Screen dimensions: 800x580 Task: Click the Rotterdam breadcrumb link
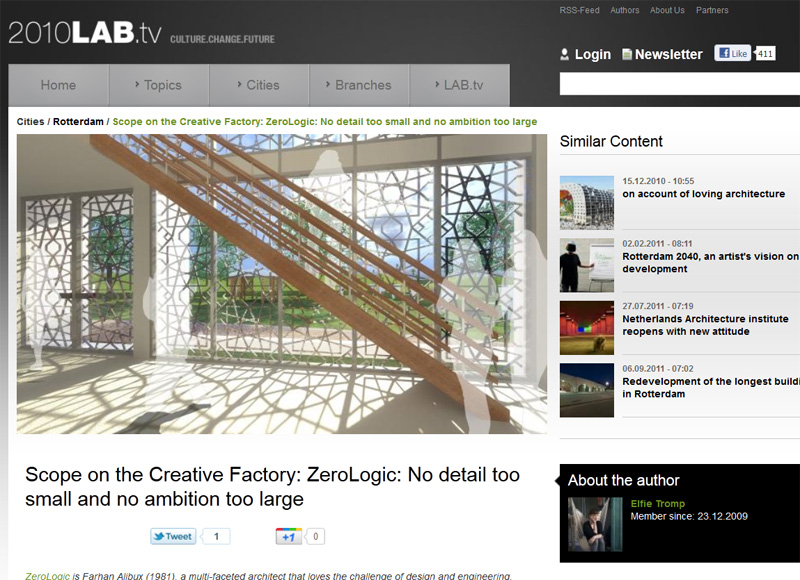(x=78, y=121)
